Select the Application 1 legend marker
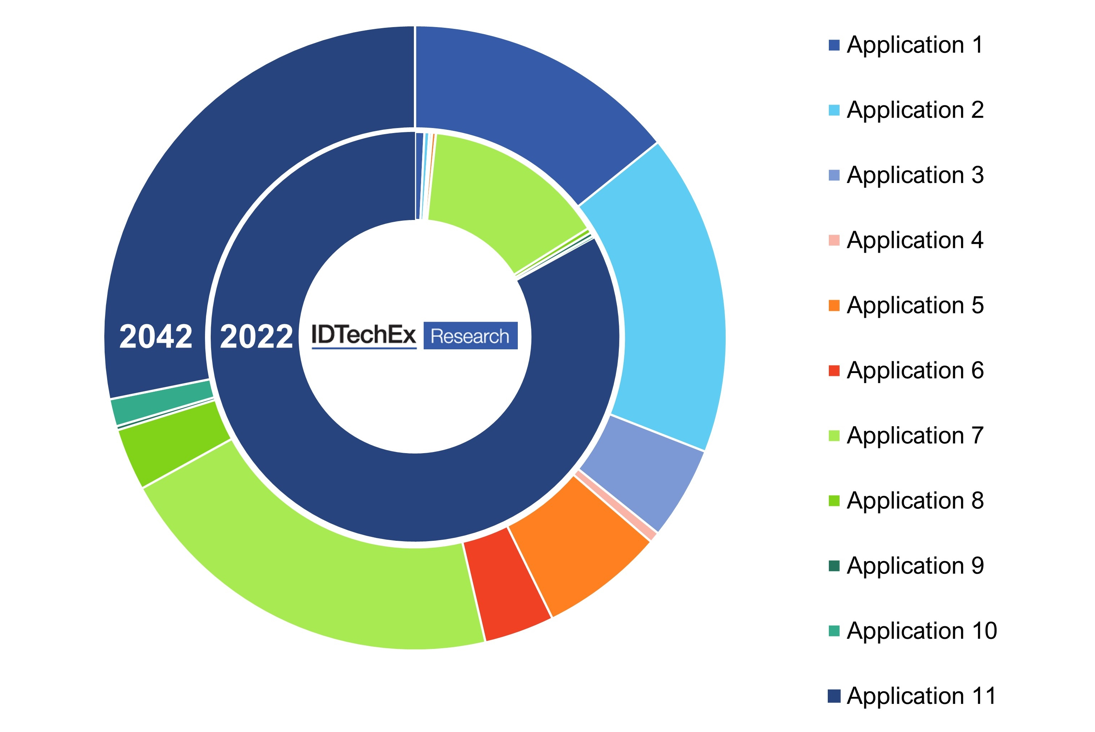 [x=835, y=44]
